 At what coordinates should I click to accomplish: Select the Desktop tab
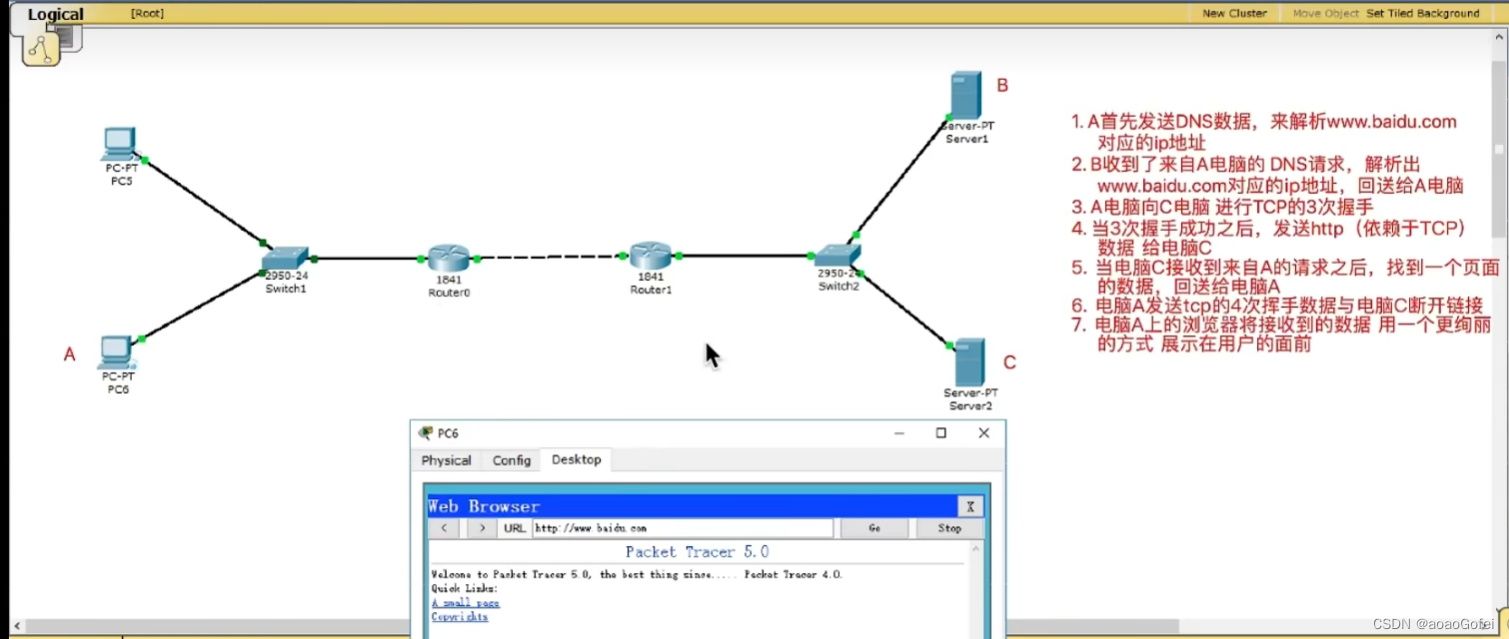pos(576,459)
